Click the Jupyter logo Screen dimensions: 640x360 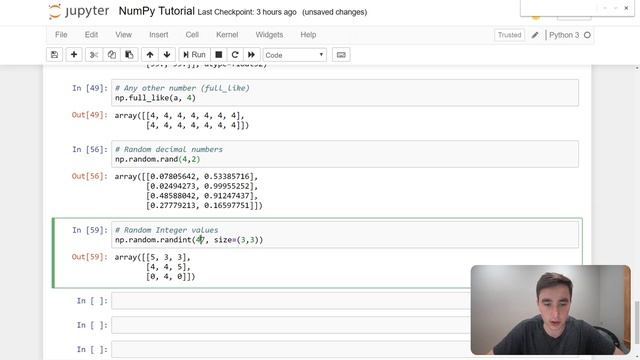click(79, 11)
